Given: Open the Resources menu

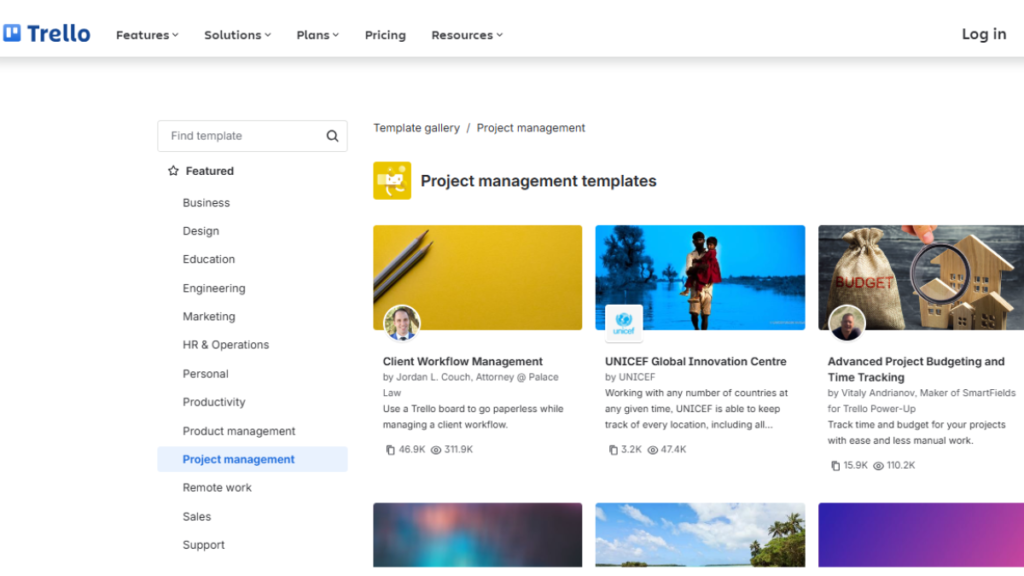Looking at the screenshot, I should pyautogui.click(x=466, y=34).
